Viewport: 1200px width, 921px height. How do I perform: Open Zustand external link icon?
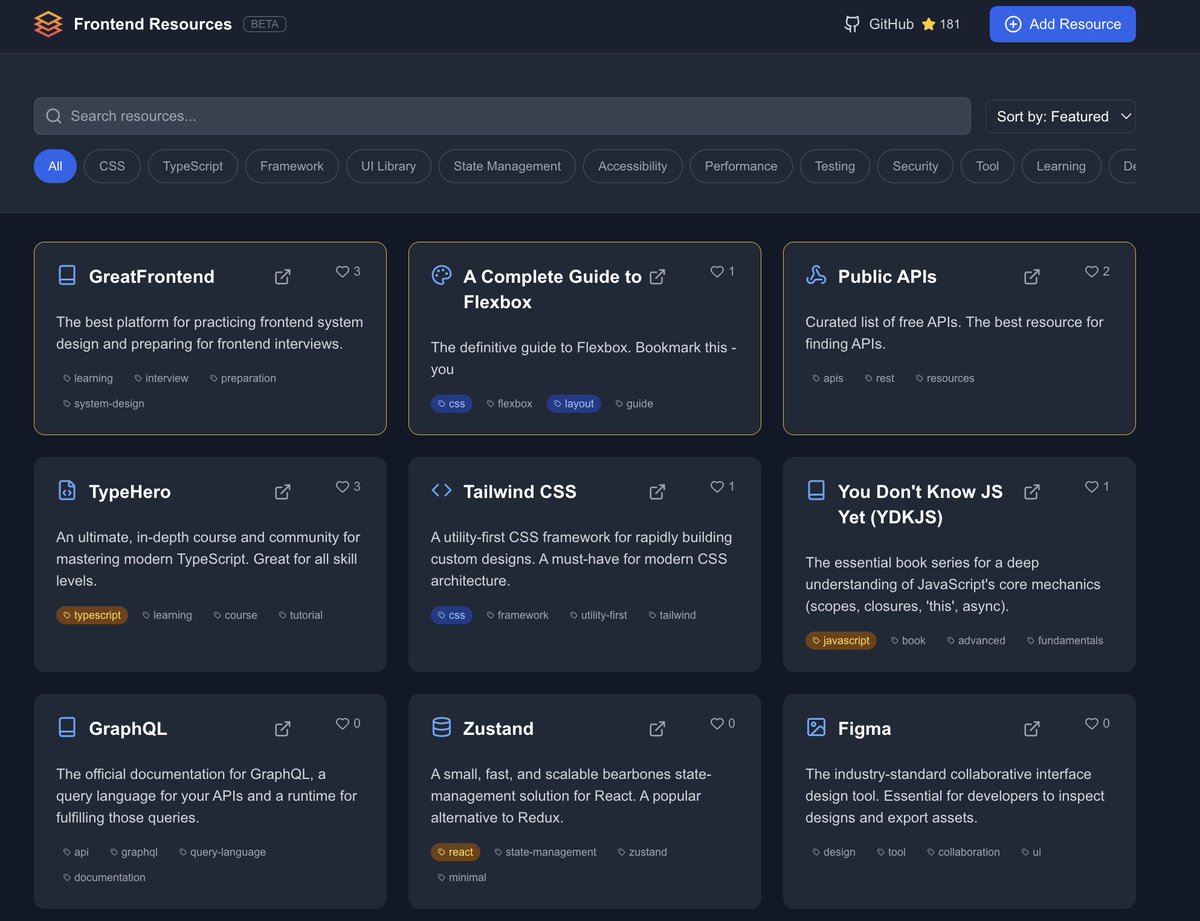tap(657, 729)
